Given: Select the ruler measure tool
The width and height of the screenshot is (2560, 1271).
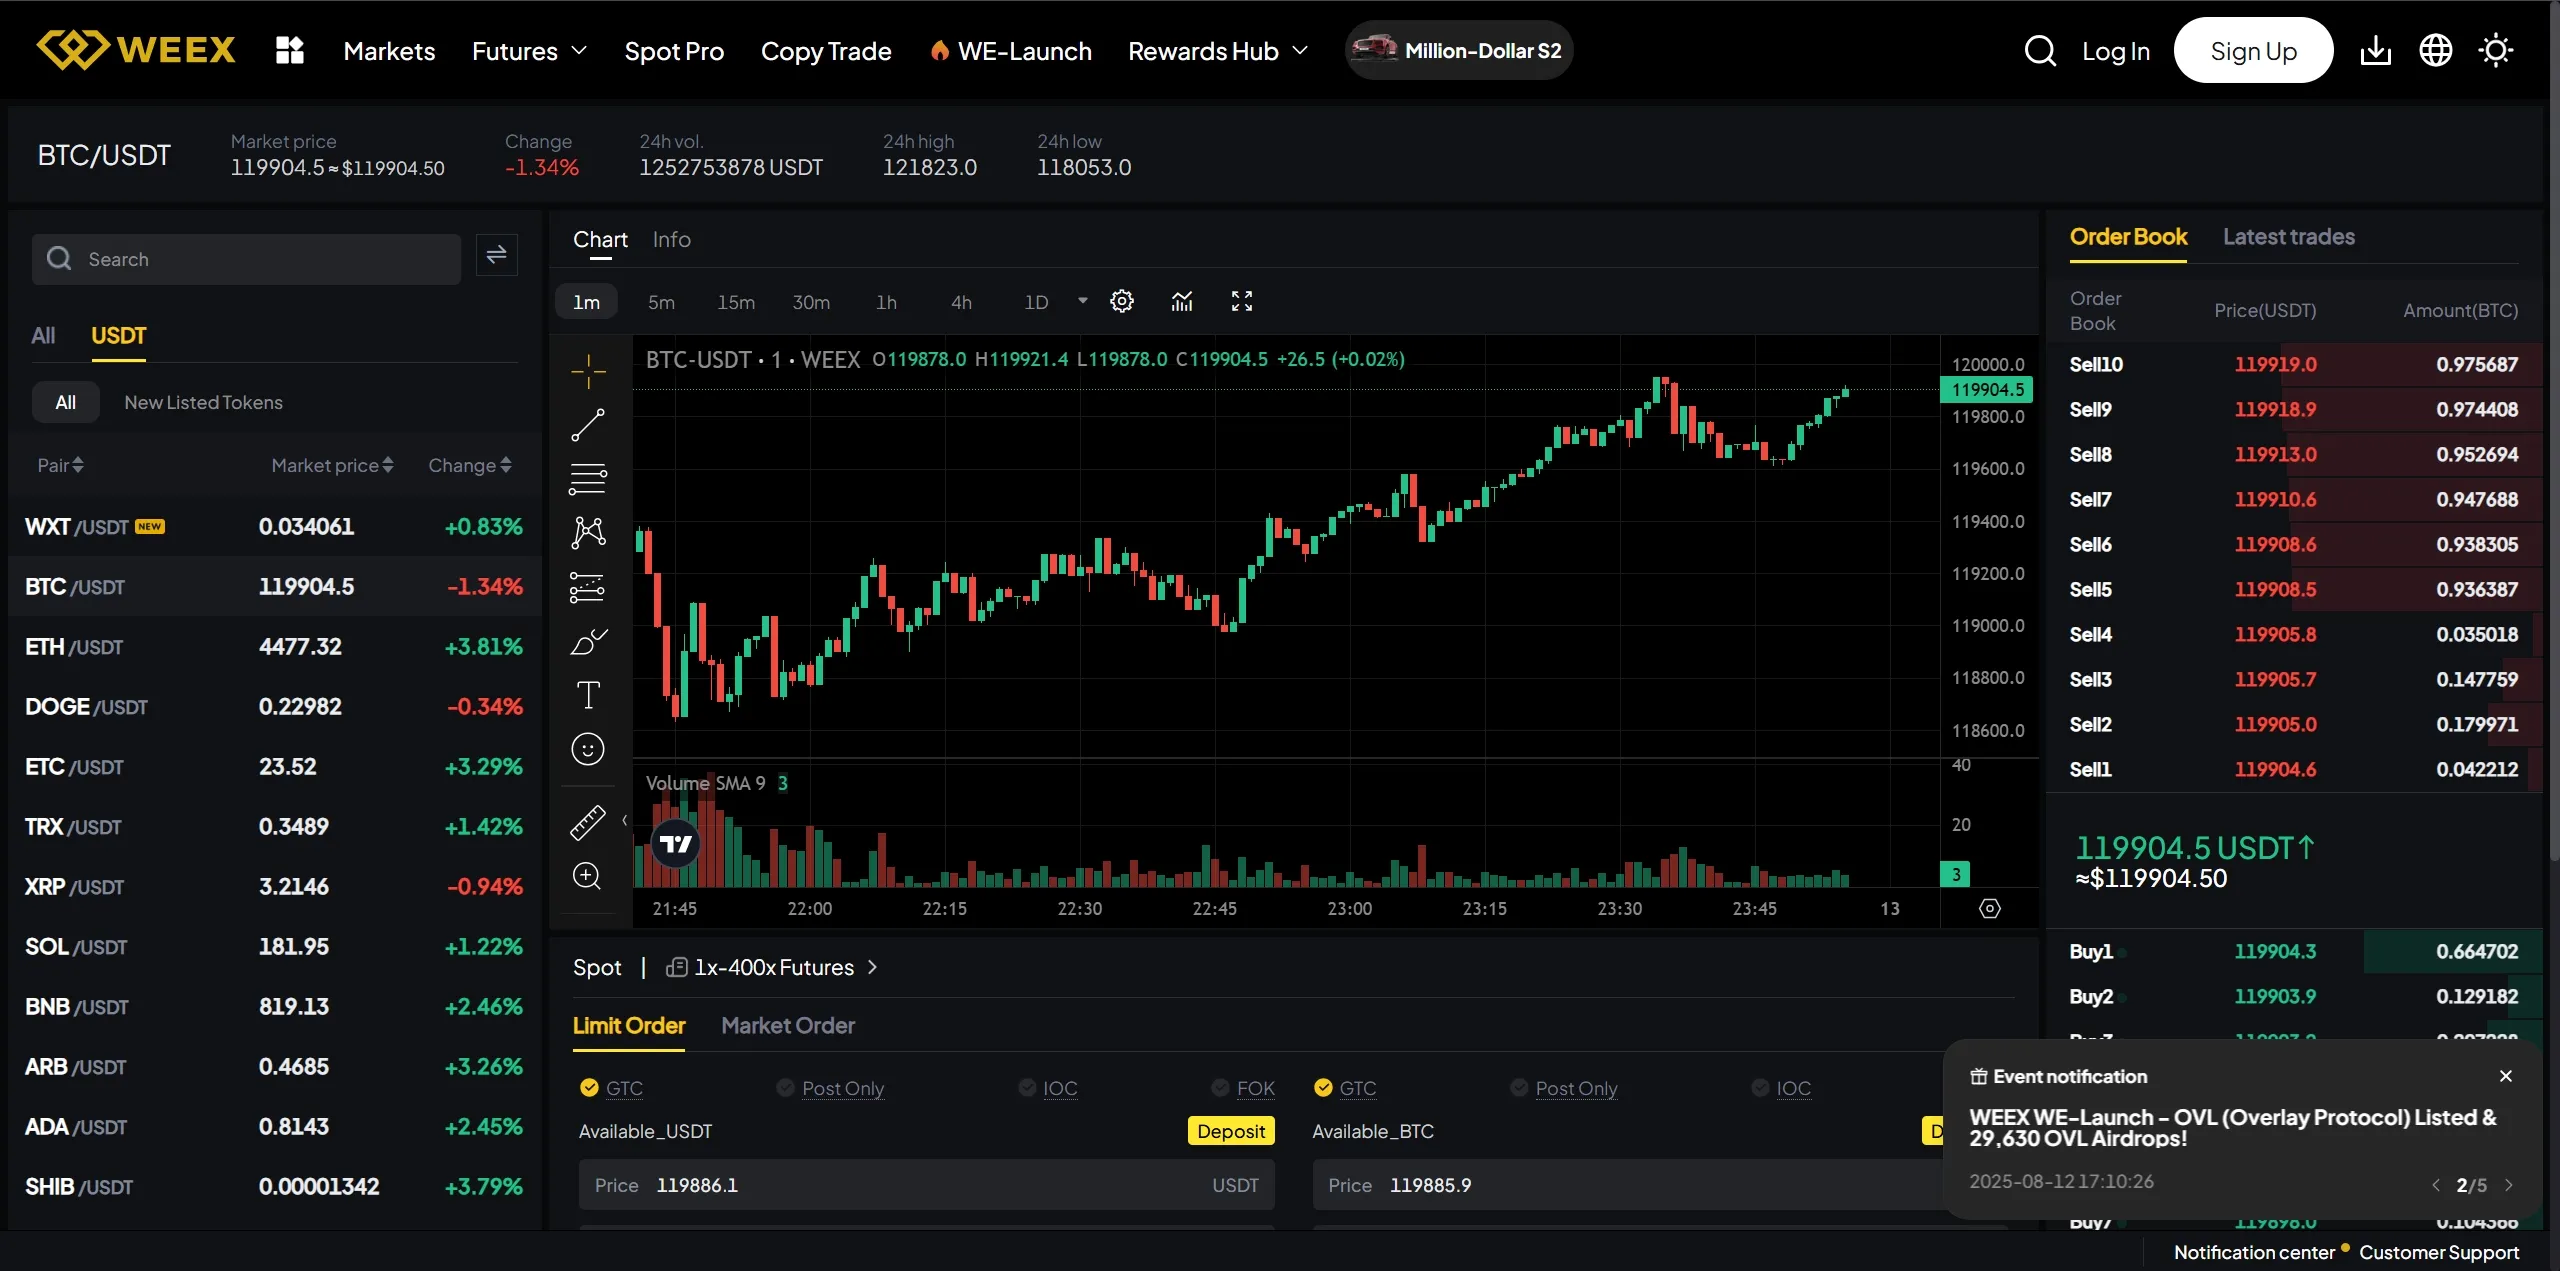Looking at the screenshot, I should click(588, 822).
